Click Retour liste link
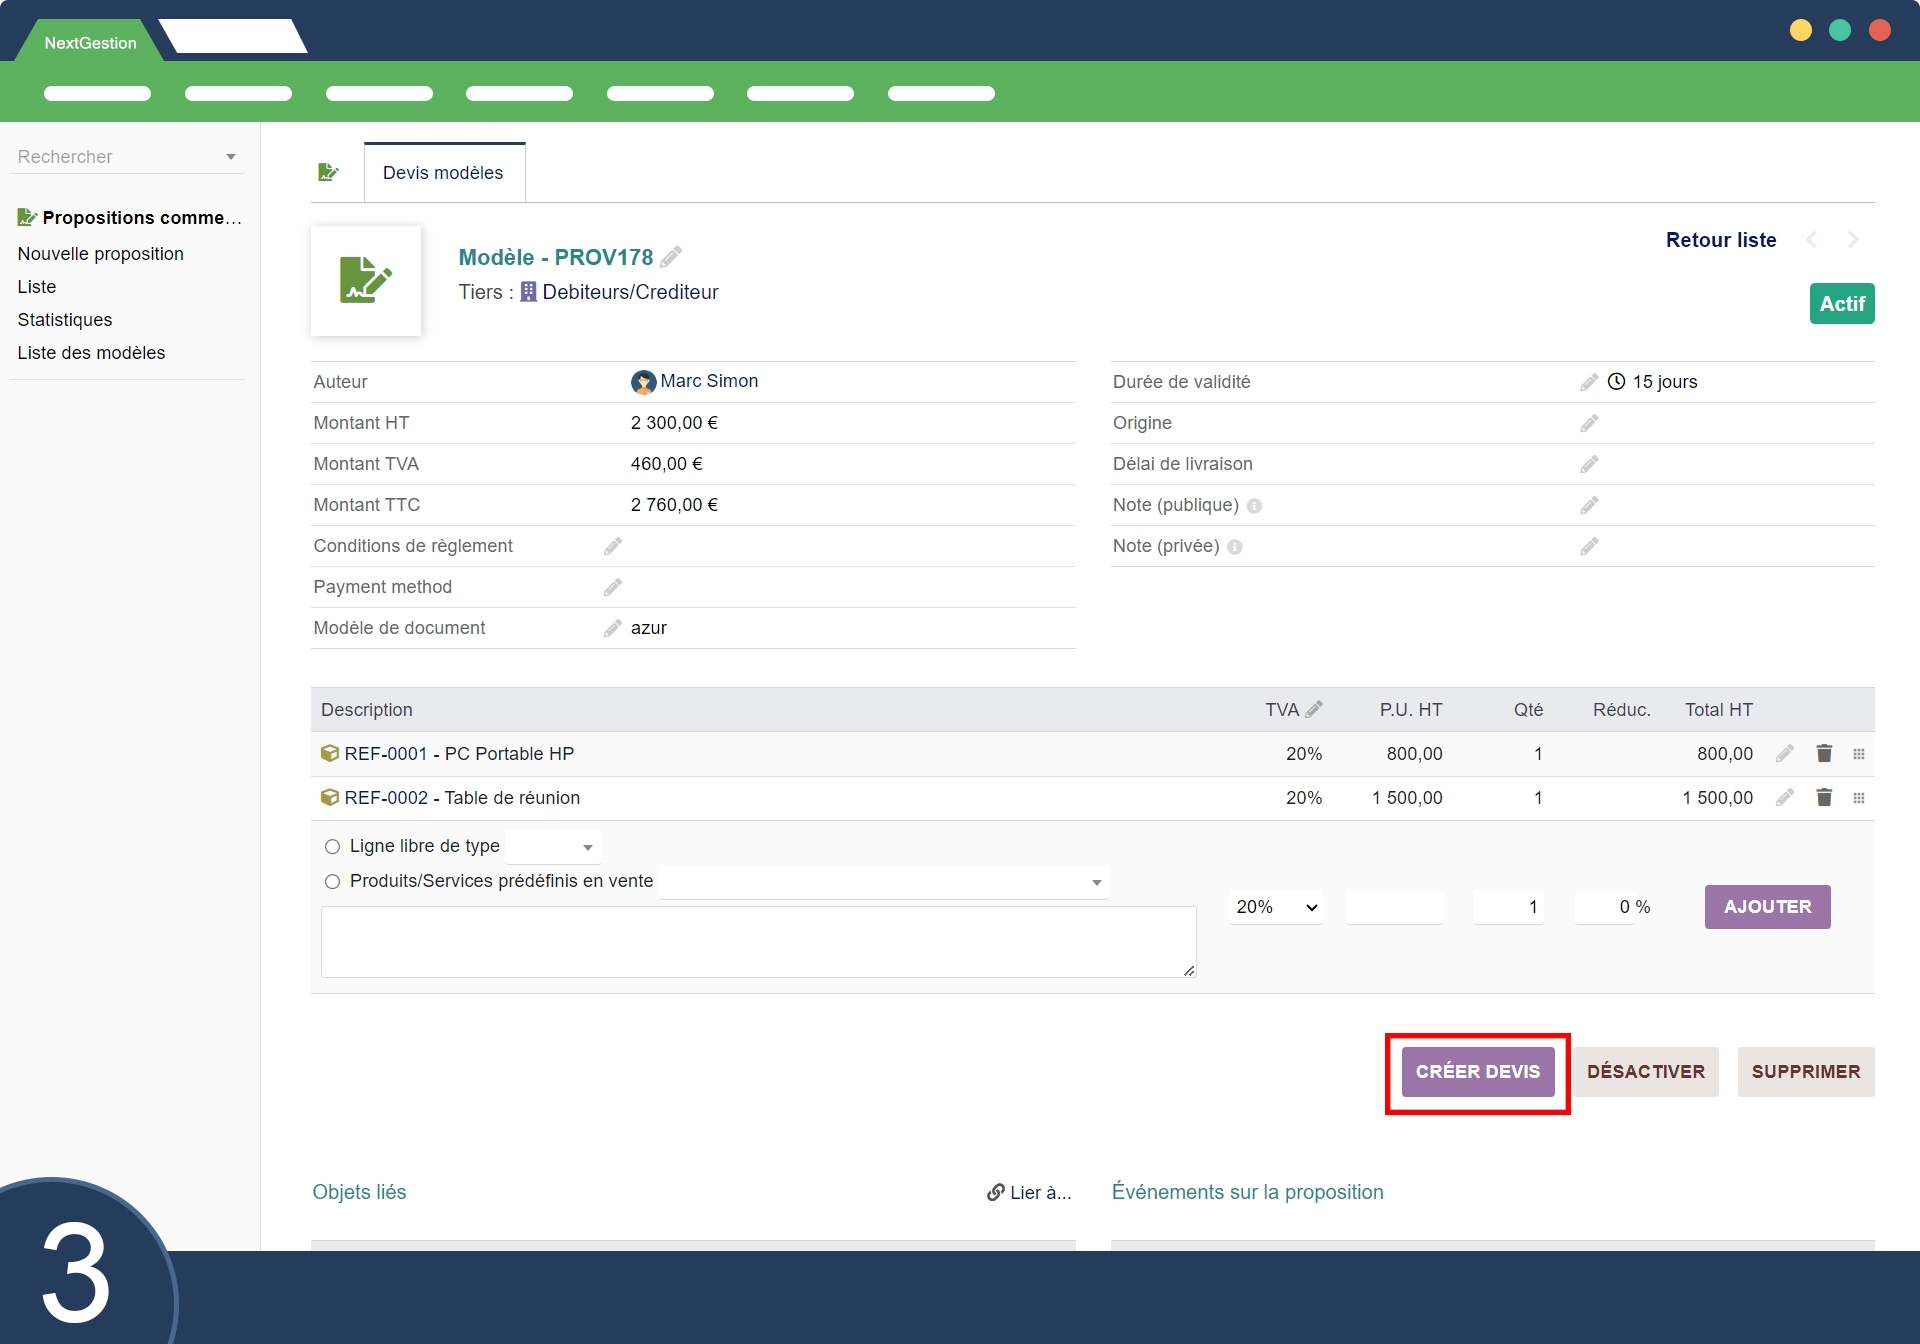The image size is (1920, 1344). click(x=1720, y=240)
